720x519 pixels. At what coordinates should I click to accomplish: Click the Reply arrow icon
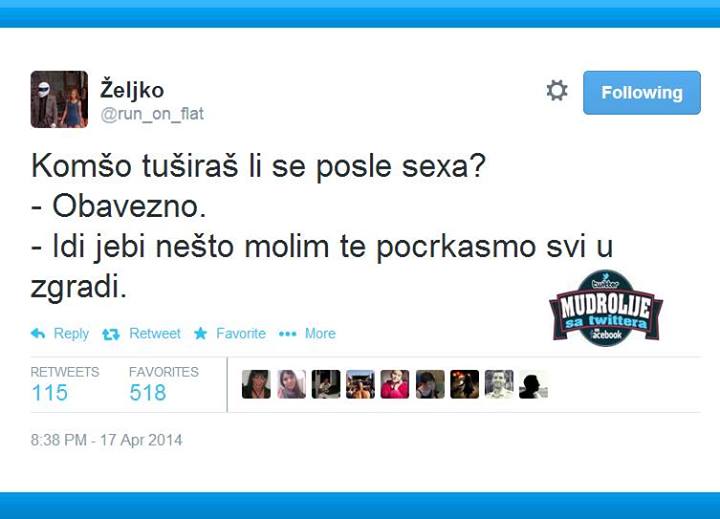38,333
